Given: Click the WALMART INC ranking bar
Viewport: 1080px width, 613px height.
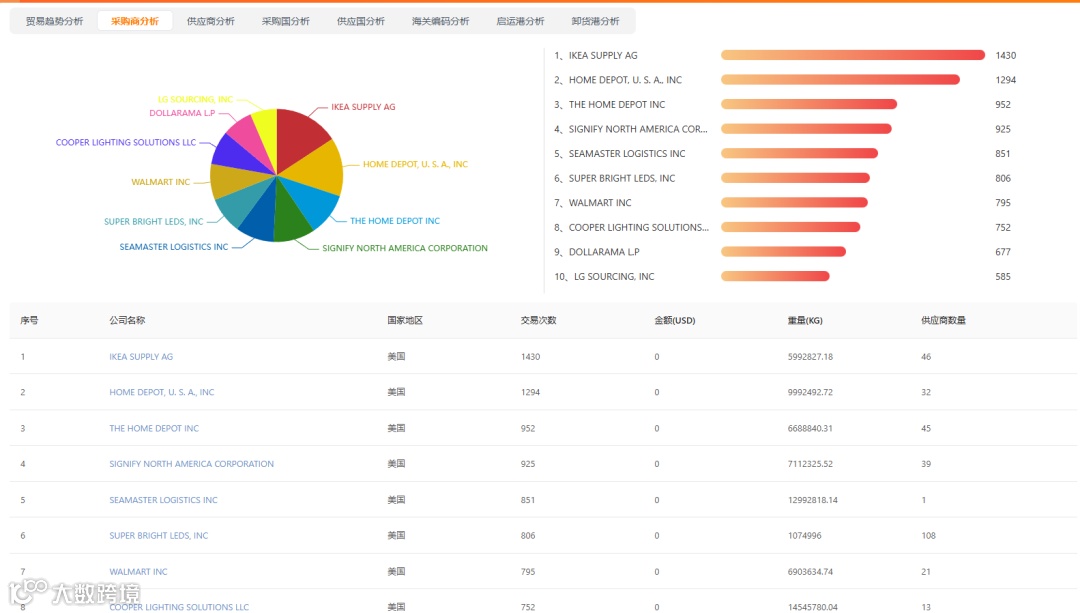Looking at the screenshot, I should click(794, 202).
